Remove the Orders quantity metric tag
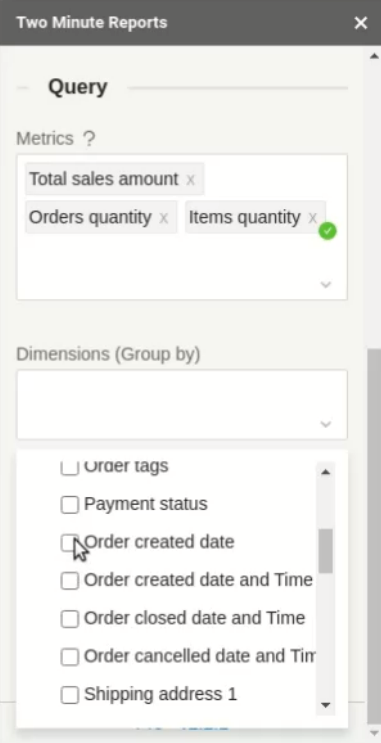The width and height of the screenshot is (381, 743). (163, 218)
